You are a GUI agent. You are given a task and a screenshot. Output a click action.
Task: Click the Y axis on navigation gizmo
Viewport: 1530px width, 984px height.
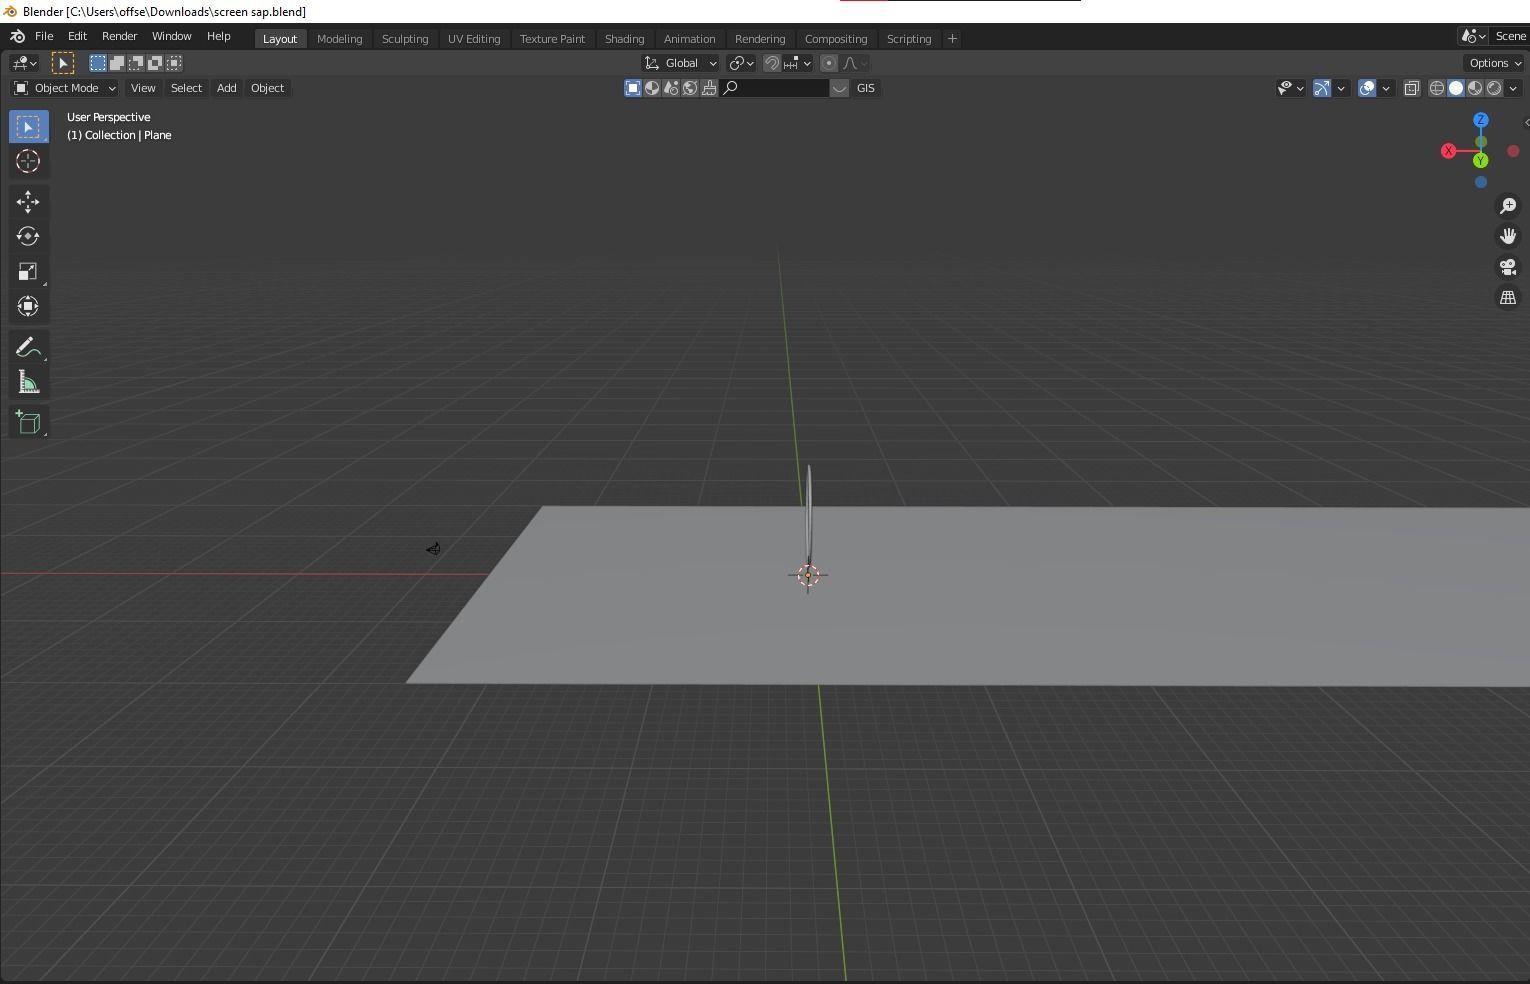tap(1481, 160)
